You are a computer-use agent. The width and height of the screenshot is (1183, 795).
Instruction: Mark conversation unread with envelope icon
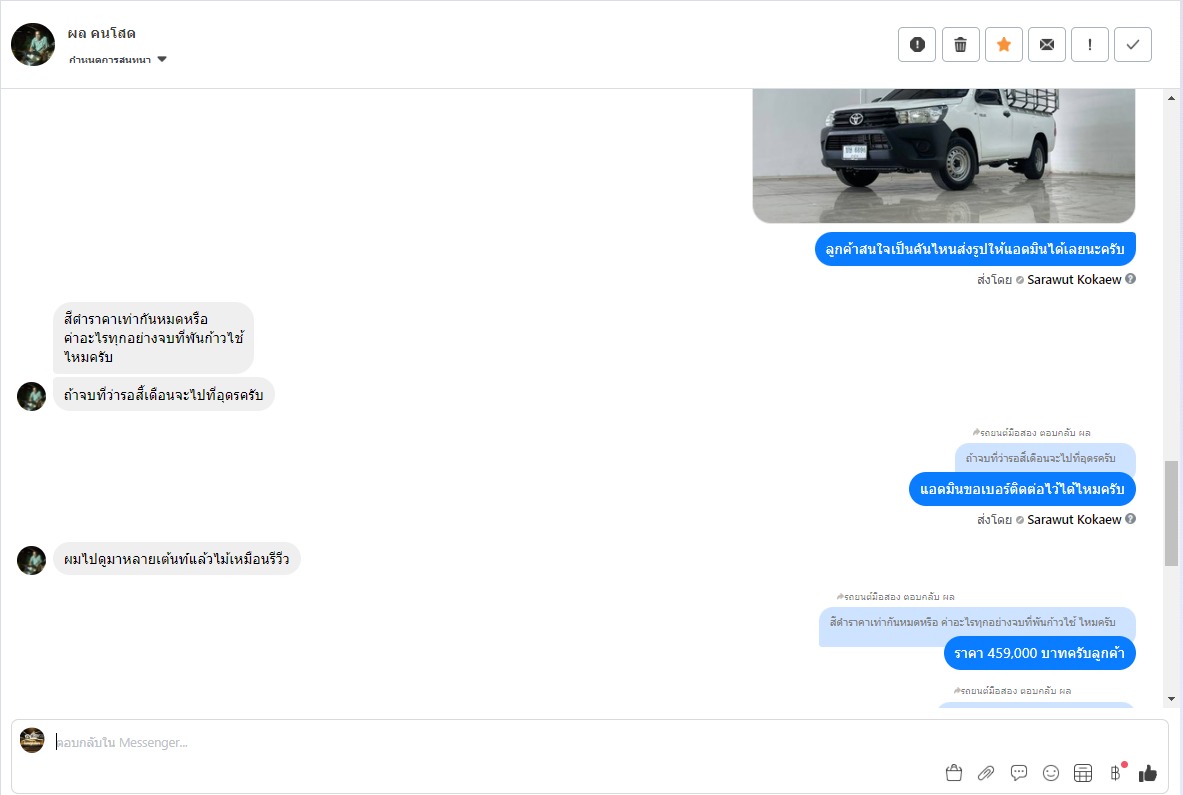(1046, 45)
